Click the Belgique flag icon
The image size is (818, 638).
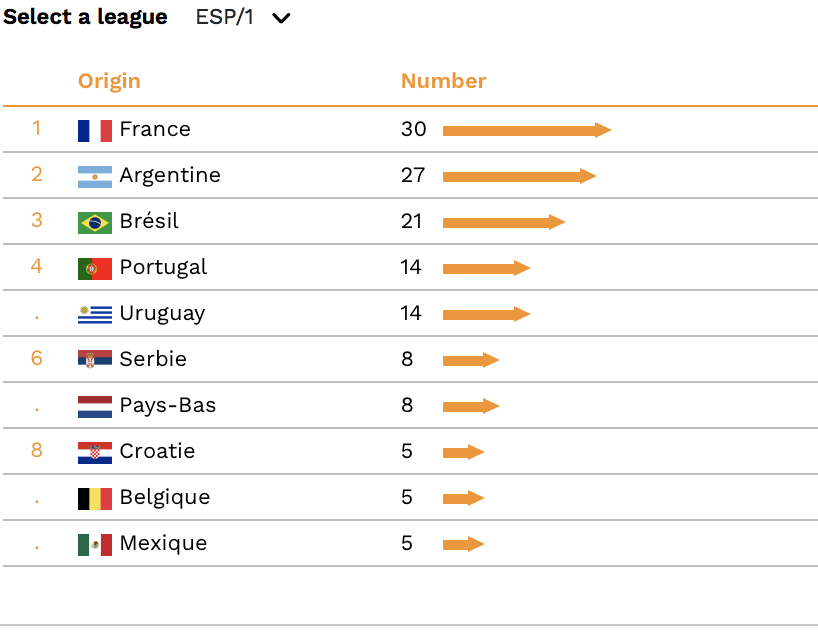point(95,499)
